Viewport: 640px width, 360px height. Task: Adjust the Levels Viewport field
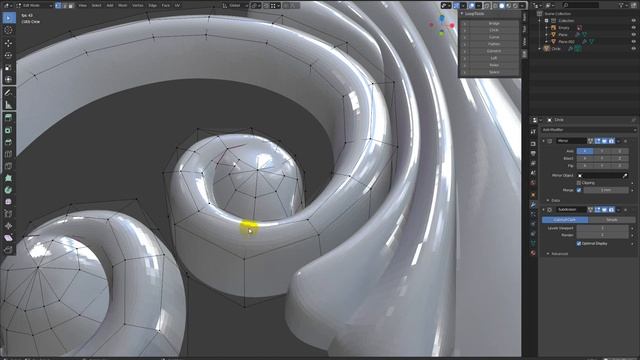tap(602, 228)
